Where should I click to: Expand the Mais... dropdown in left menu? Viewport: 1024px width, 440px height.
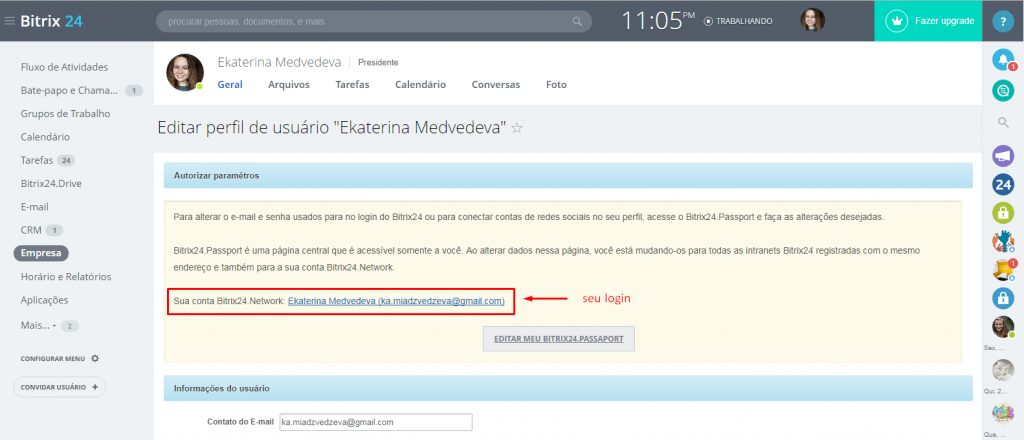[x=39, y=325]
